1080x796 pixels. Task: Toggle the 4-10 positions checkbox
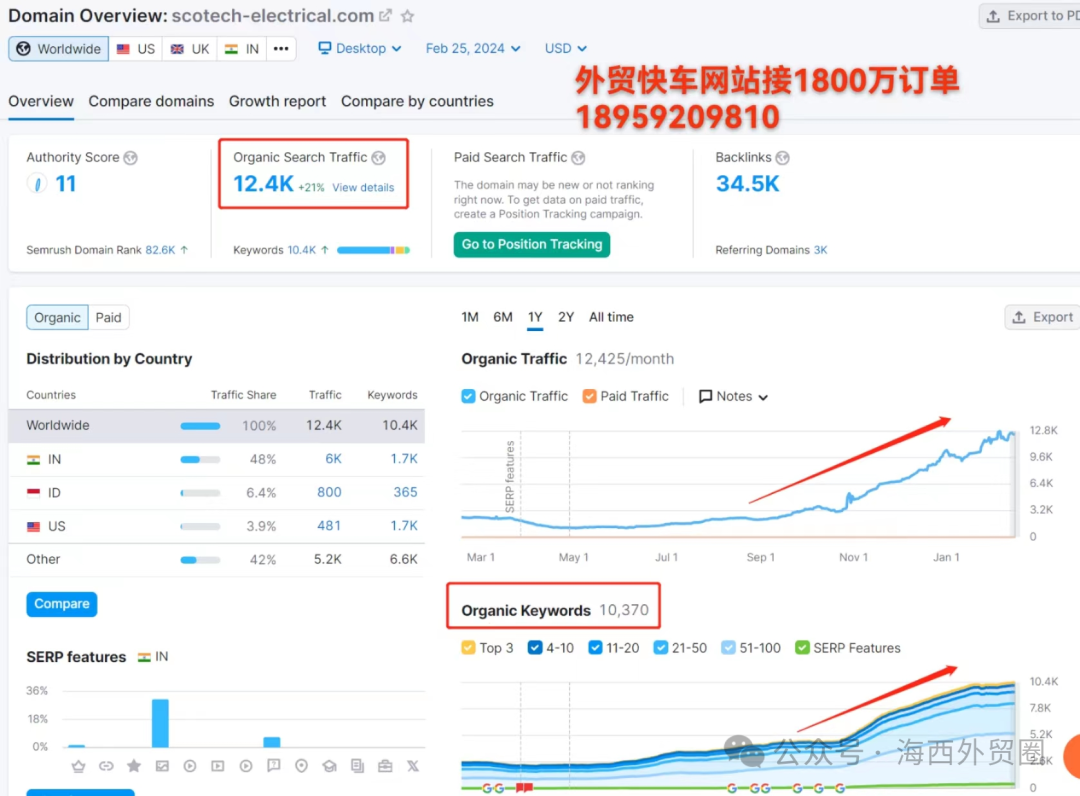[x=535, y=648]
